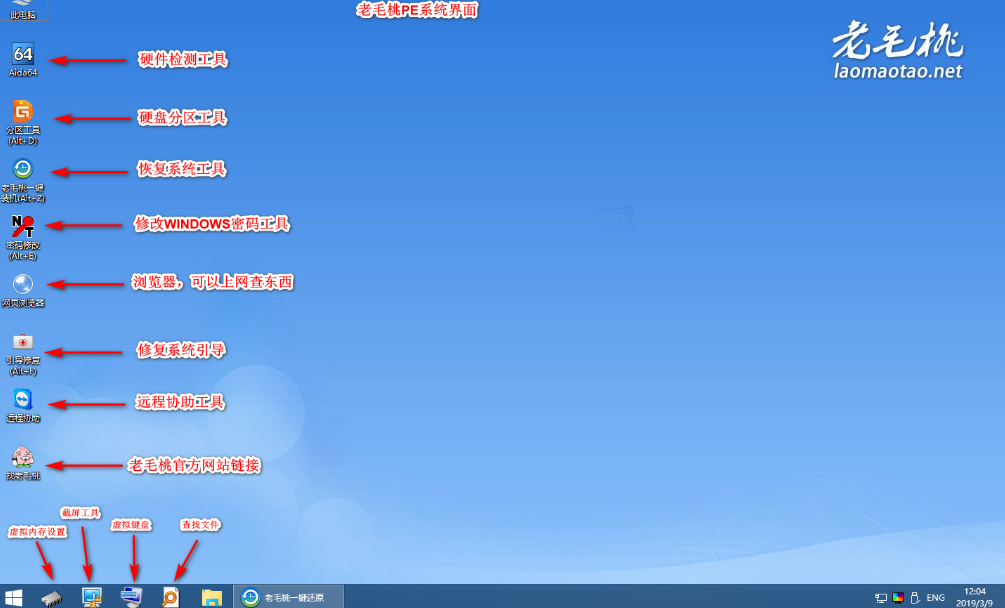1005x608 pixels.
Task: Click the Windows Start button
Action: coord(14,597)
